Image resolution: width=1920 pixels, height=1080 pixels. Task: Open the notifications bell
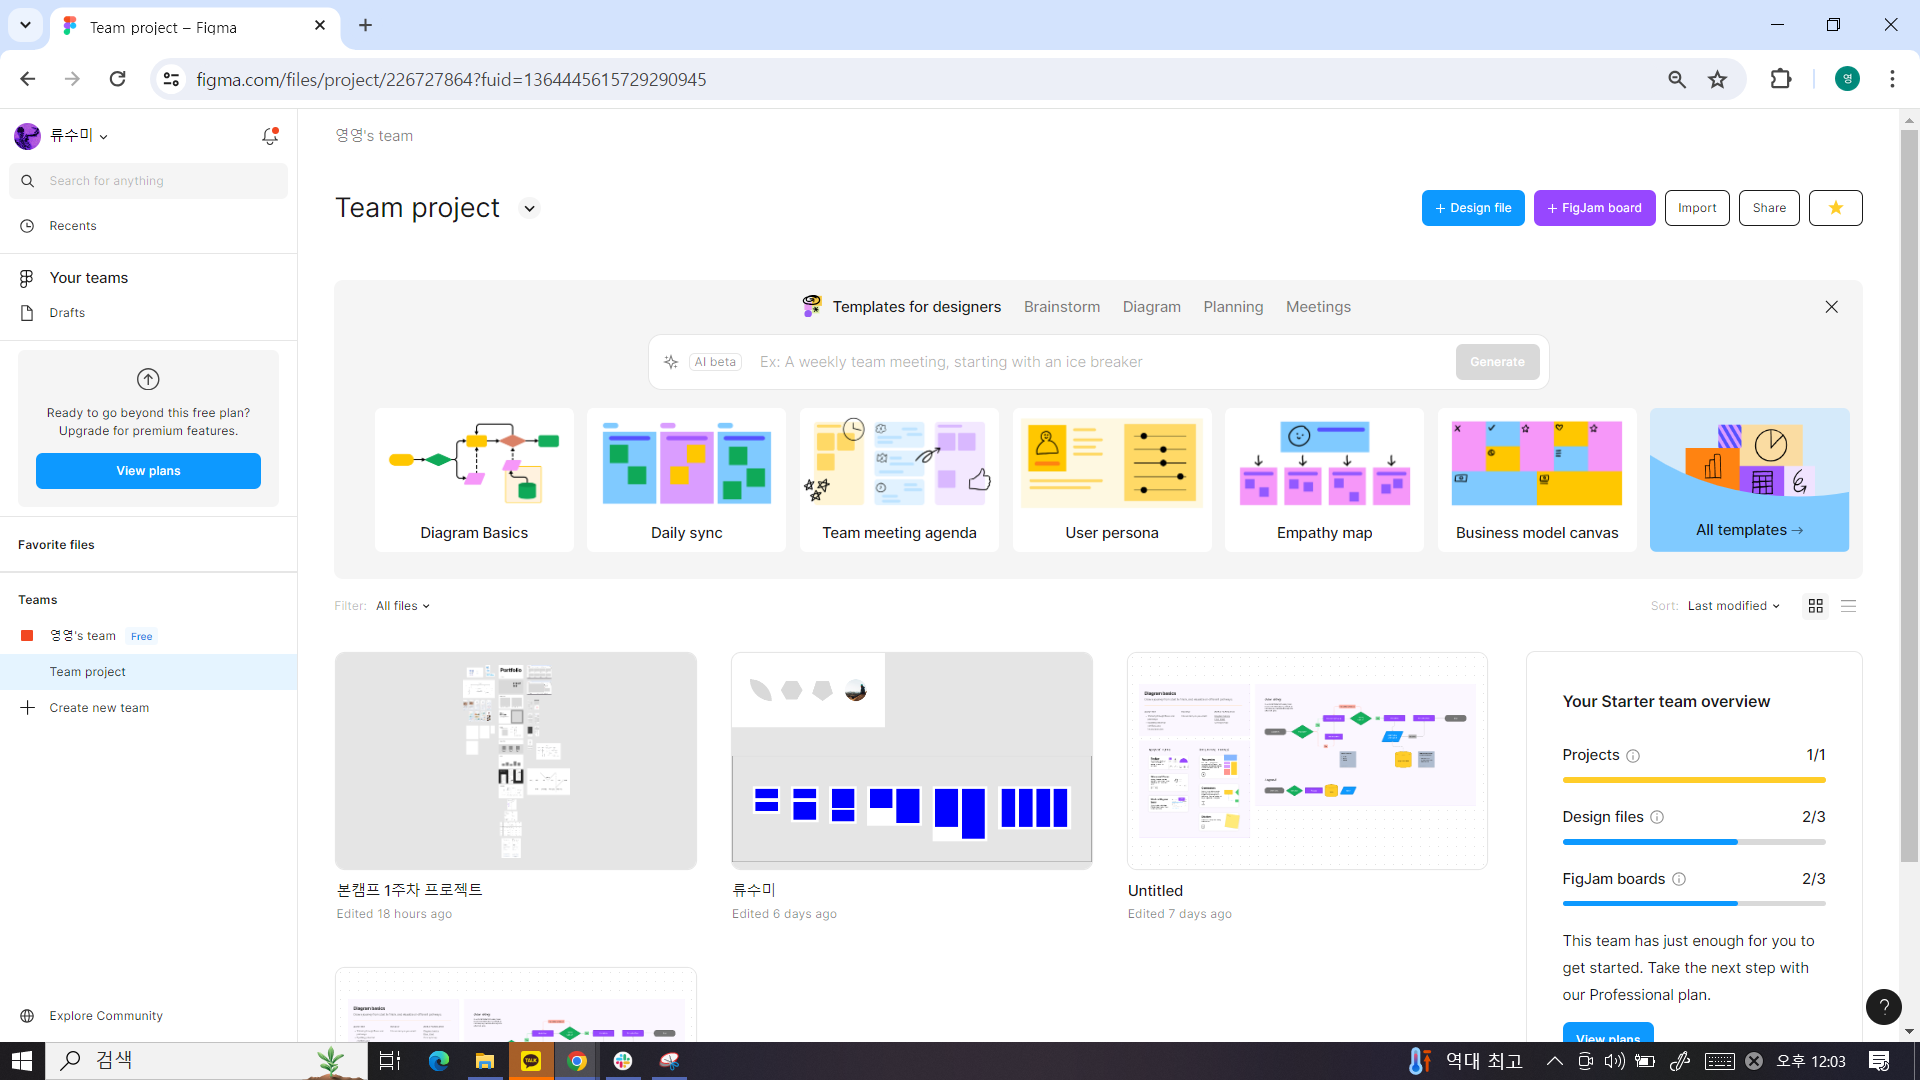[x=269, y=136]
